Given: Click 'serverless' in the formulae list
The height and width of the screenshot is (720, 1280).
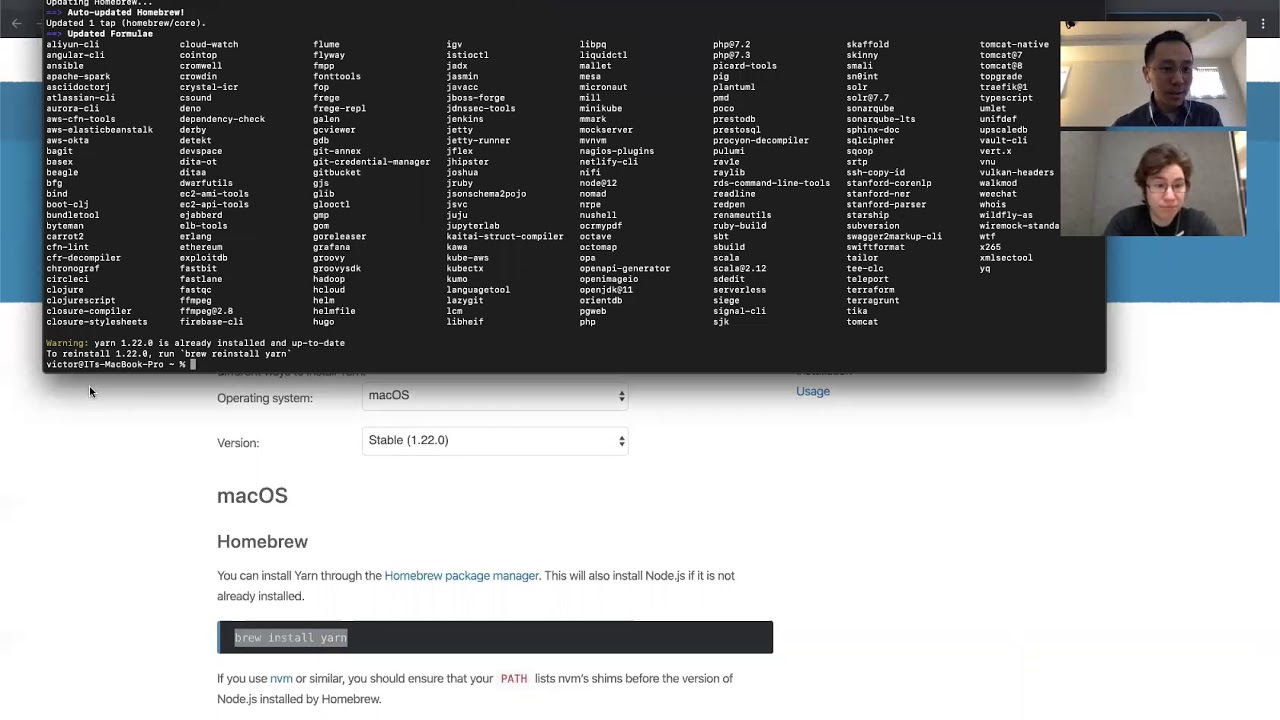Looking at the screenshot, I should click(x=739, y=290).
